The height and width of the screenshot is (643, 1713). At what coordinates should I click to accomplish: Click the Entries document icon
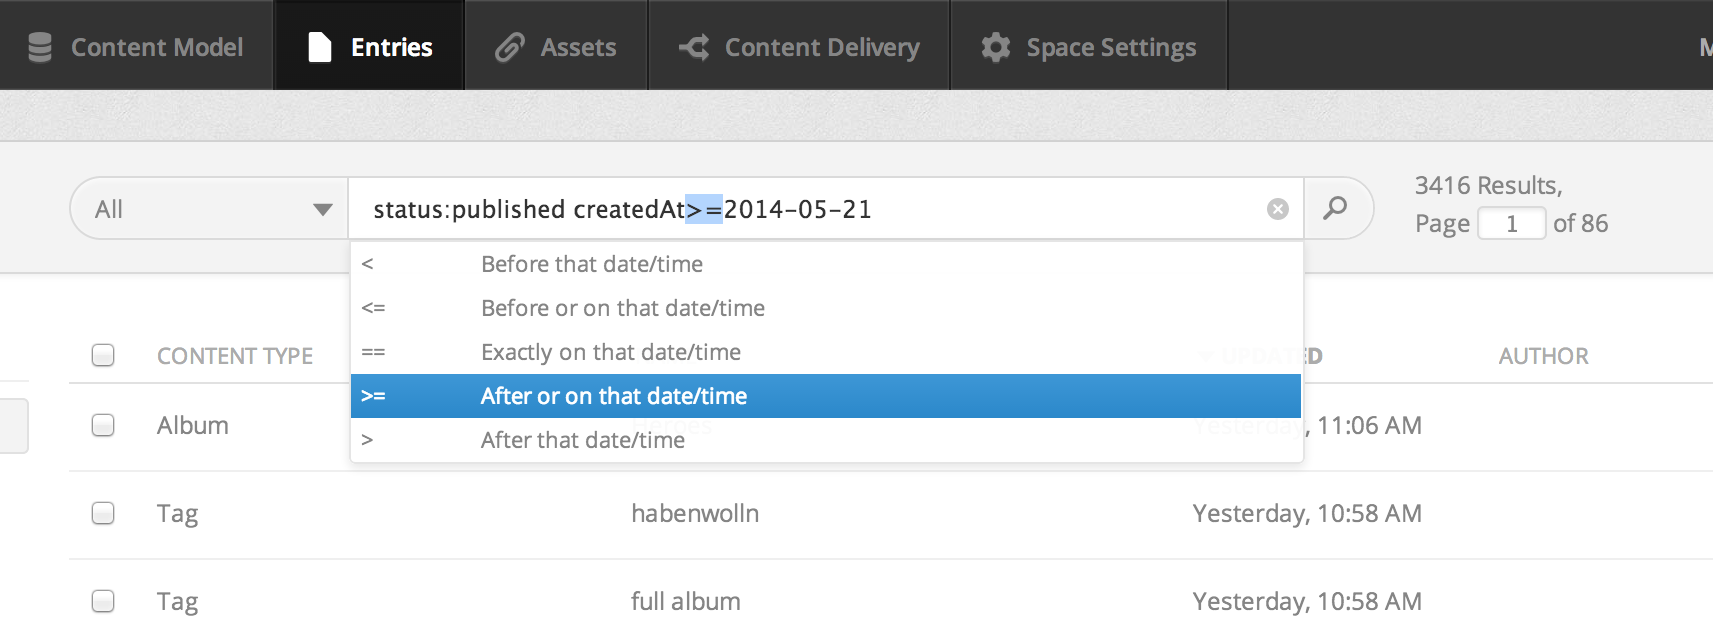pos(319,47)
